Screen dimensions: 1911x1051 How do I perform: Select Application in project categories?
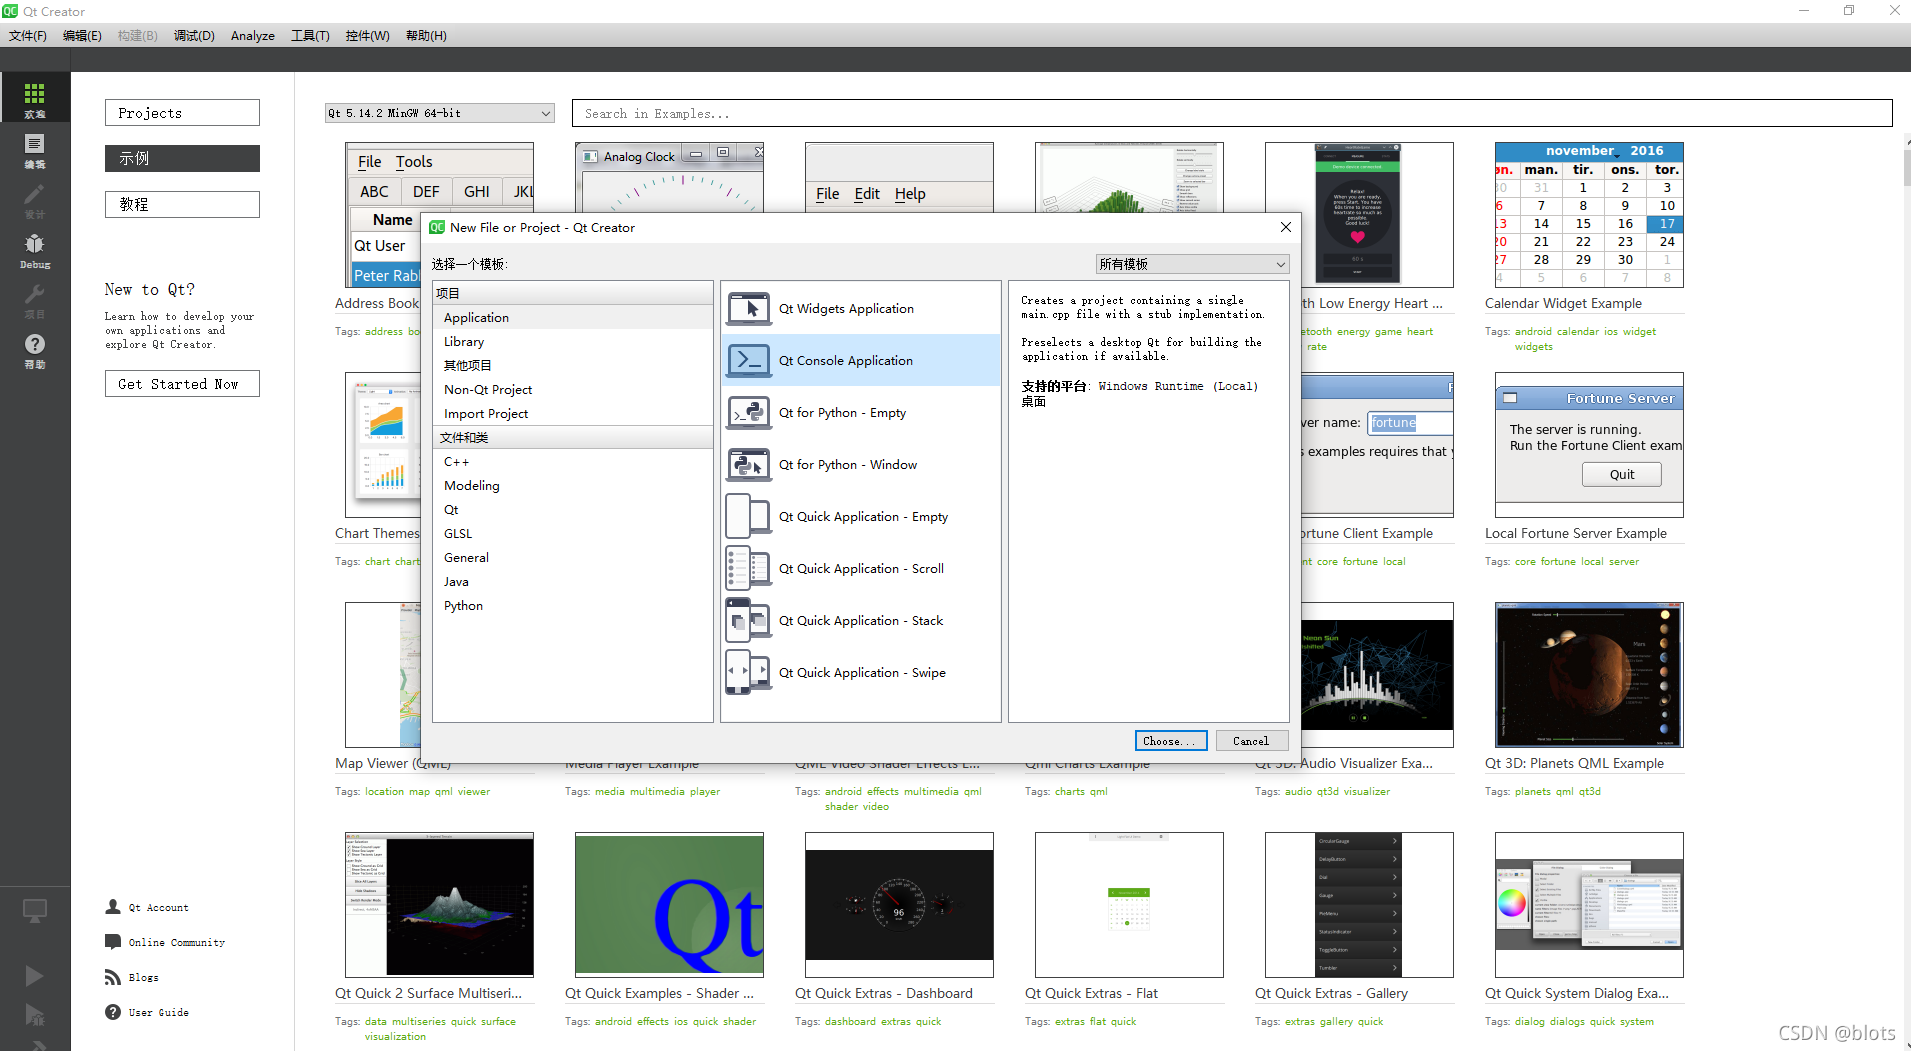click(573, 318)
